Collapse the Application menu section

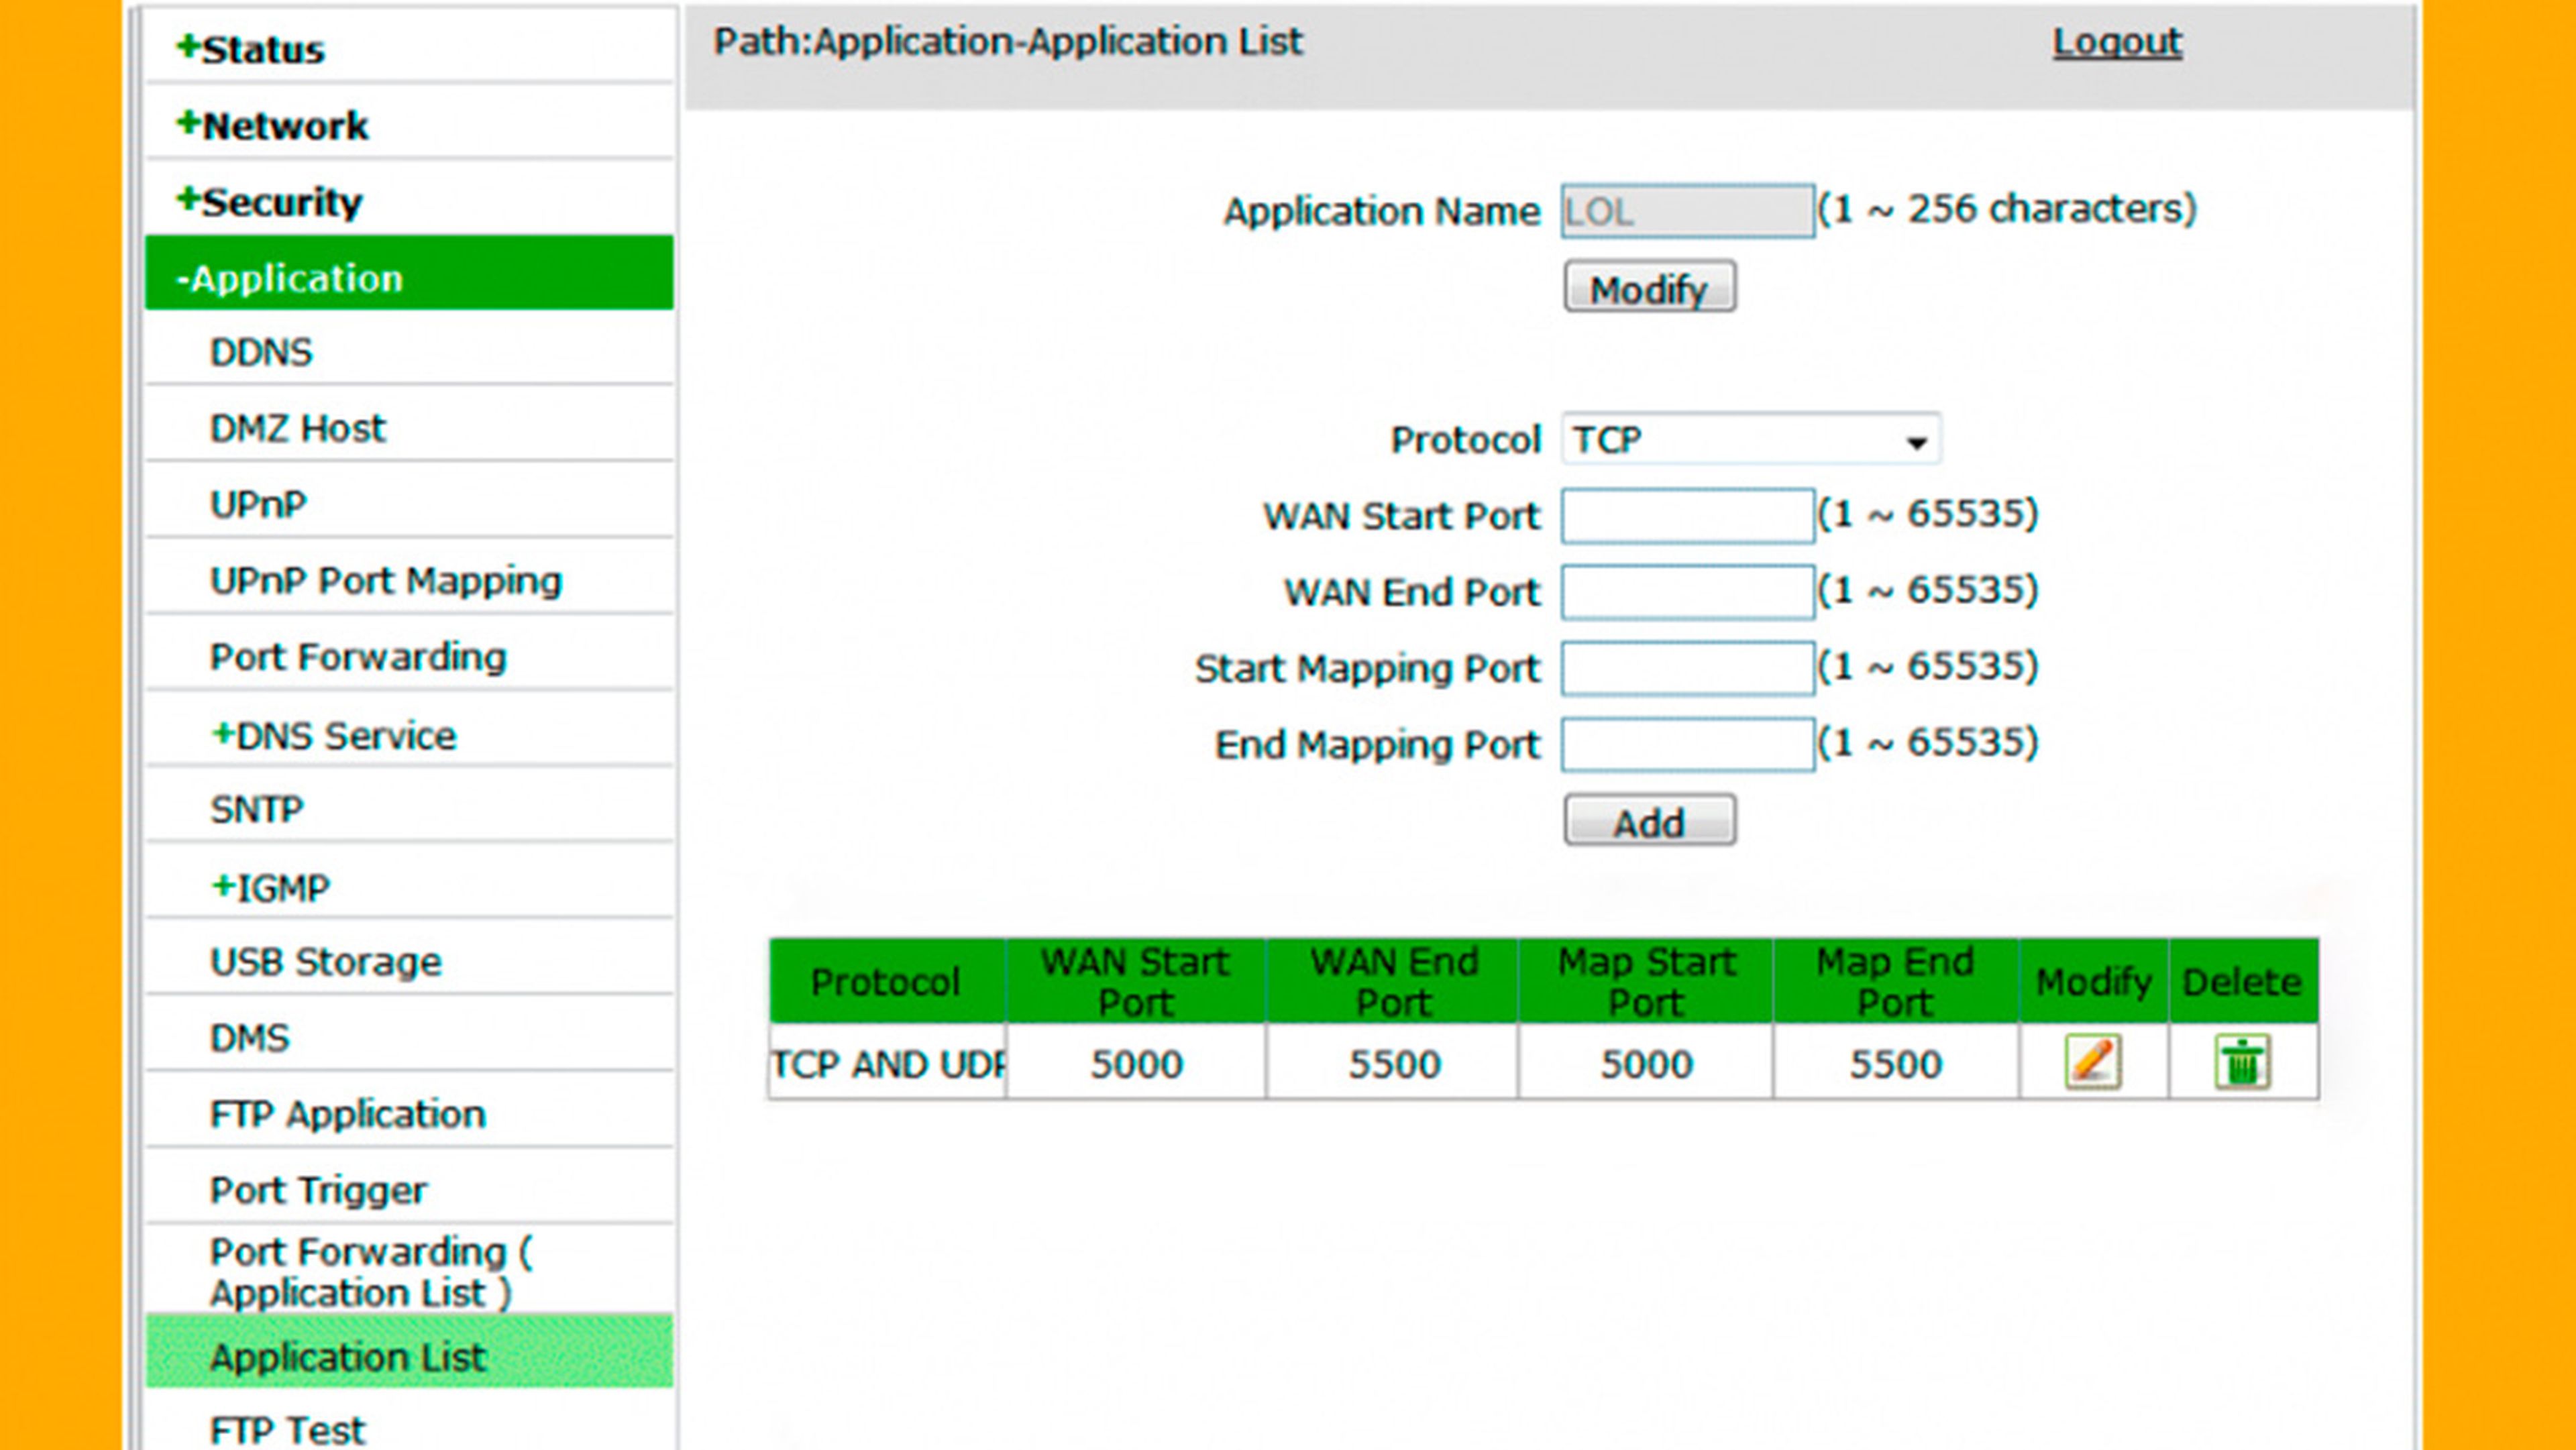click(x=409, y=274)
